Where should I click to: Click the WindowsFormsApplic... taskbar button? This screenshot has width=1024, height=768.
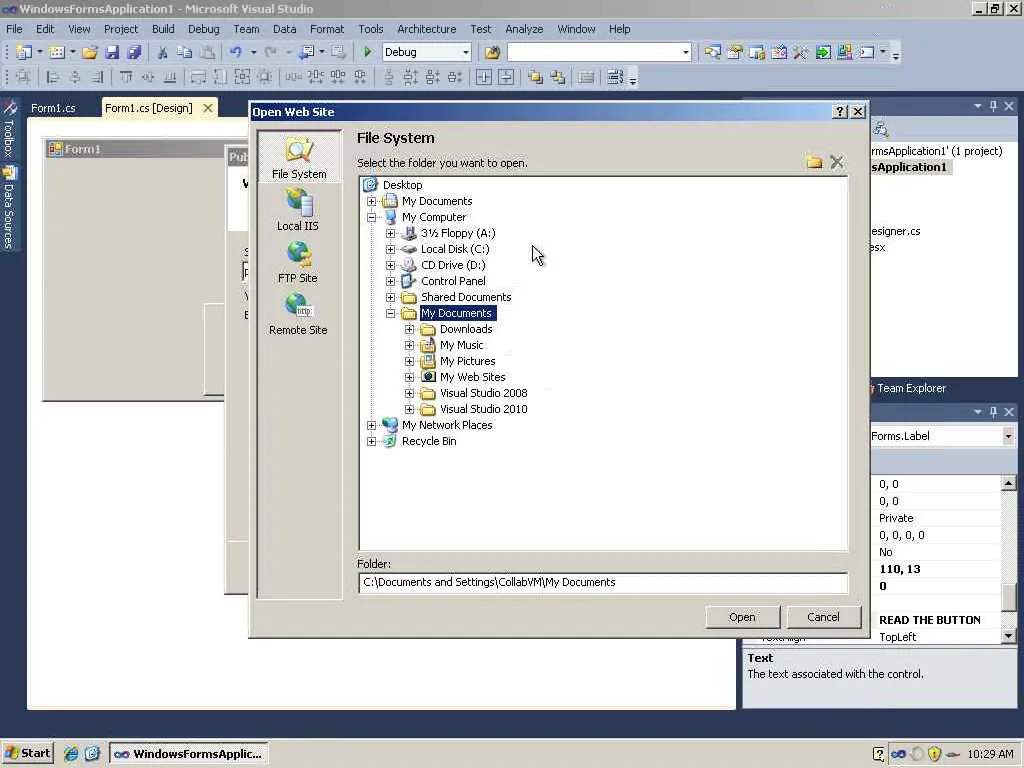188,754
